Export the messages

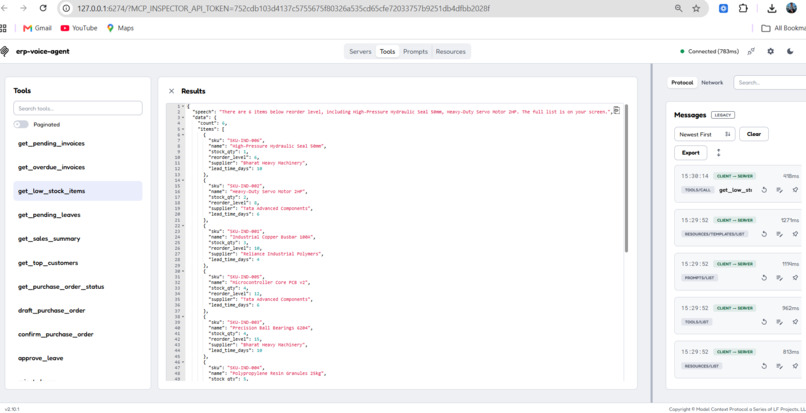[x=690, y=153]
